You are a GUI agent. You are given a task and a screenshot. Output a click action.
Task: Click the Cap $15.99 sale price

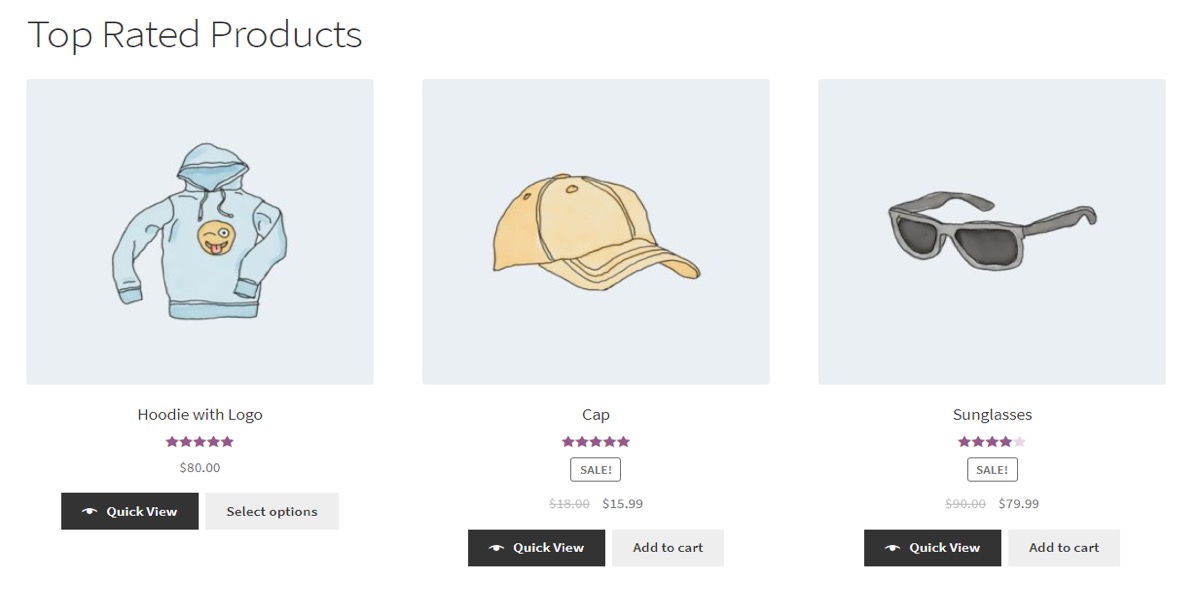[623, 504]
